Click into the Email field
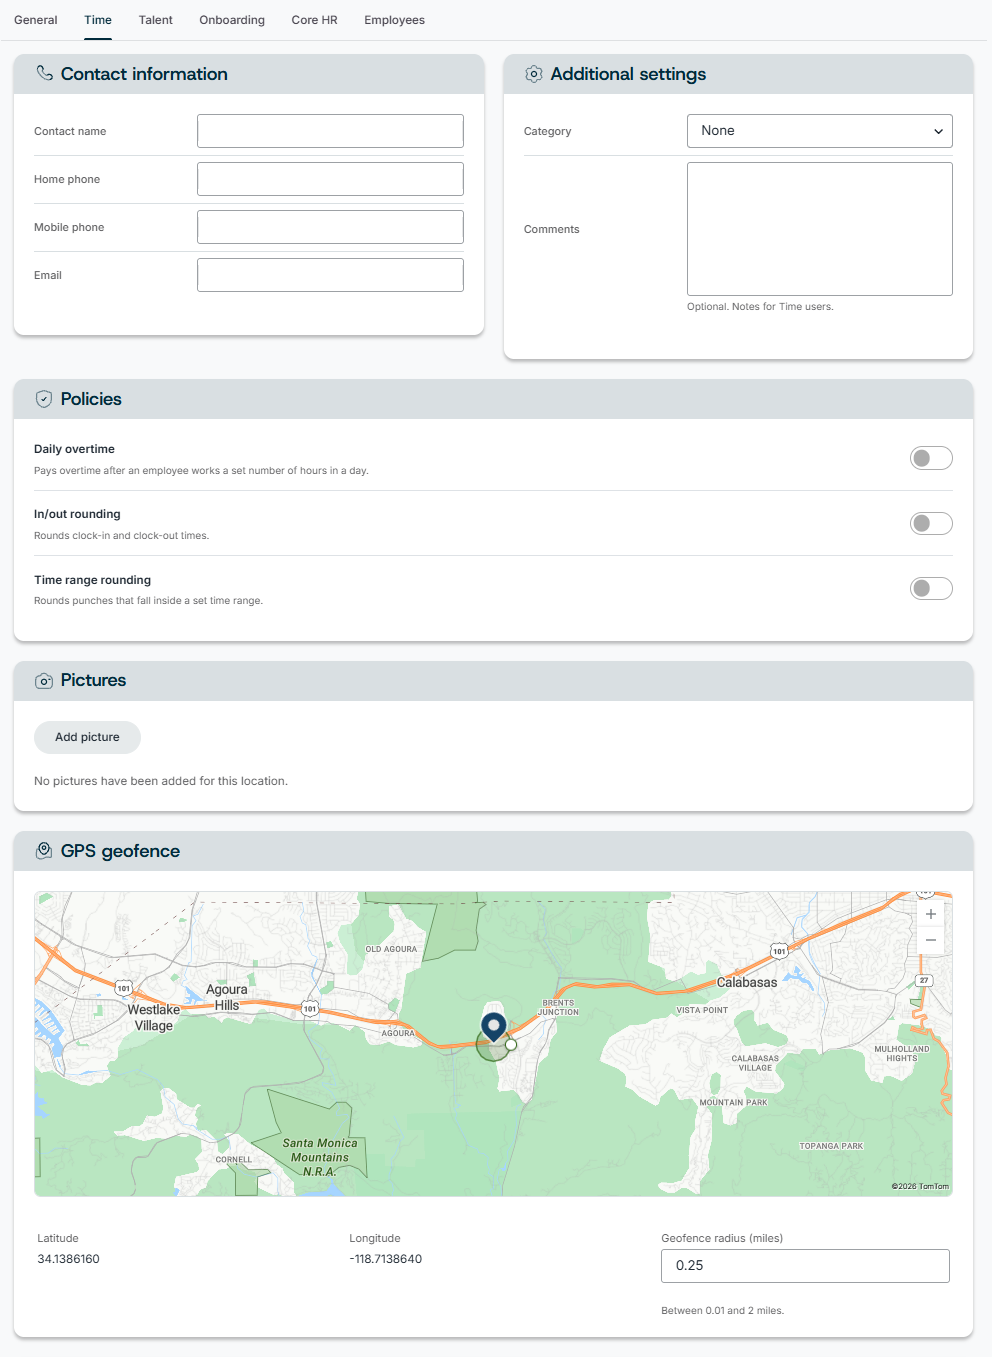The height and width of the screenshot is (1357, 992). point(330,275)
